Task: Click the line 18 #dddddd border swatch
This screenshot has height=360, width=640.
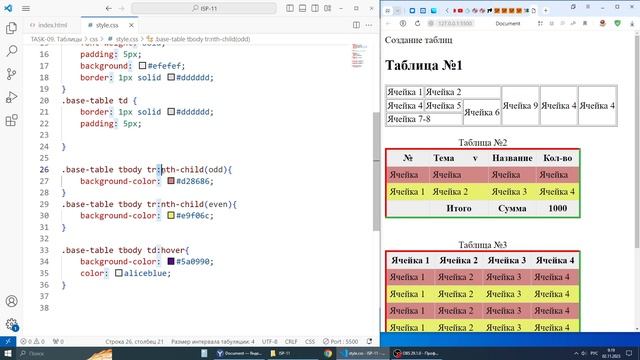Action: point(171,77)
